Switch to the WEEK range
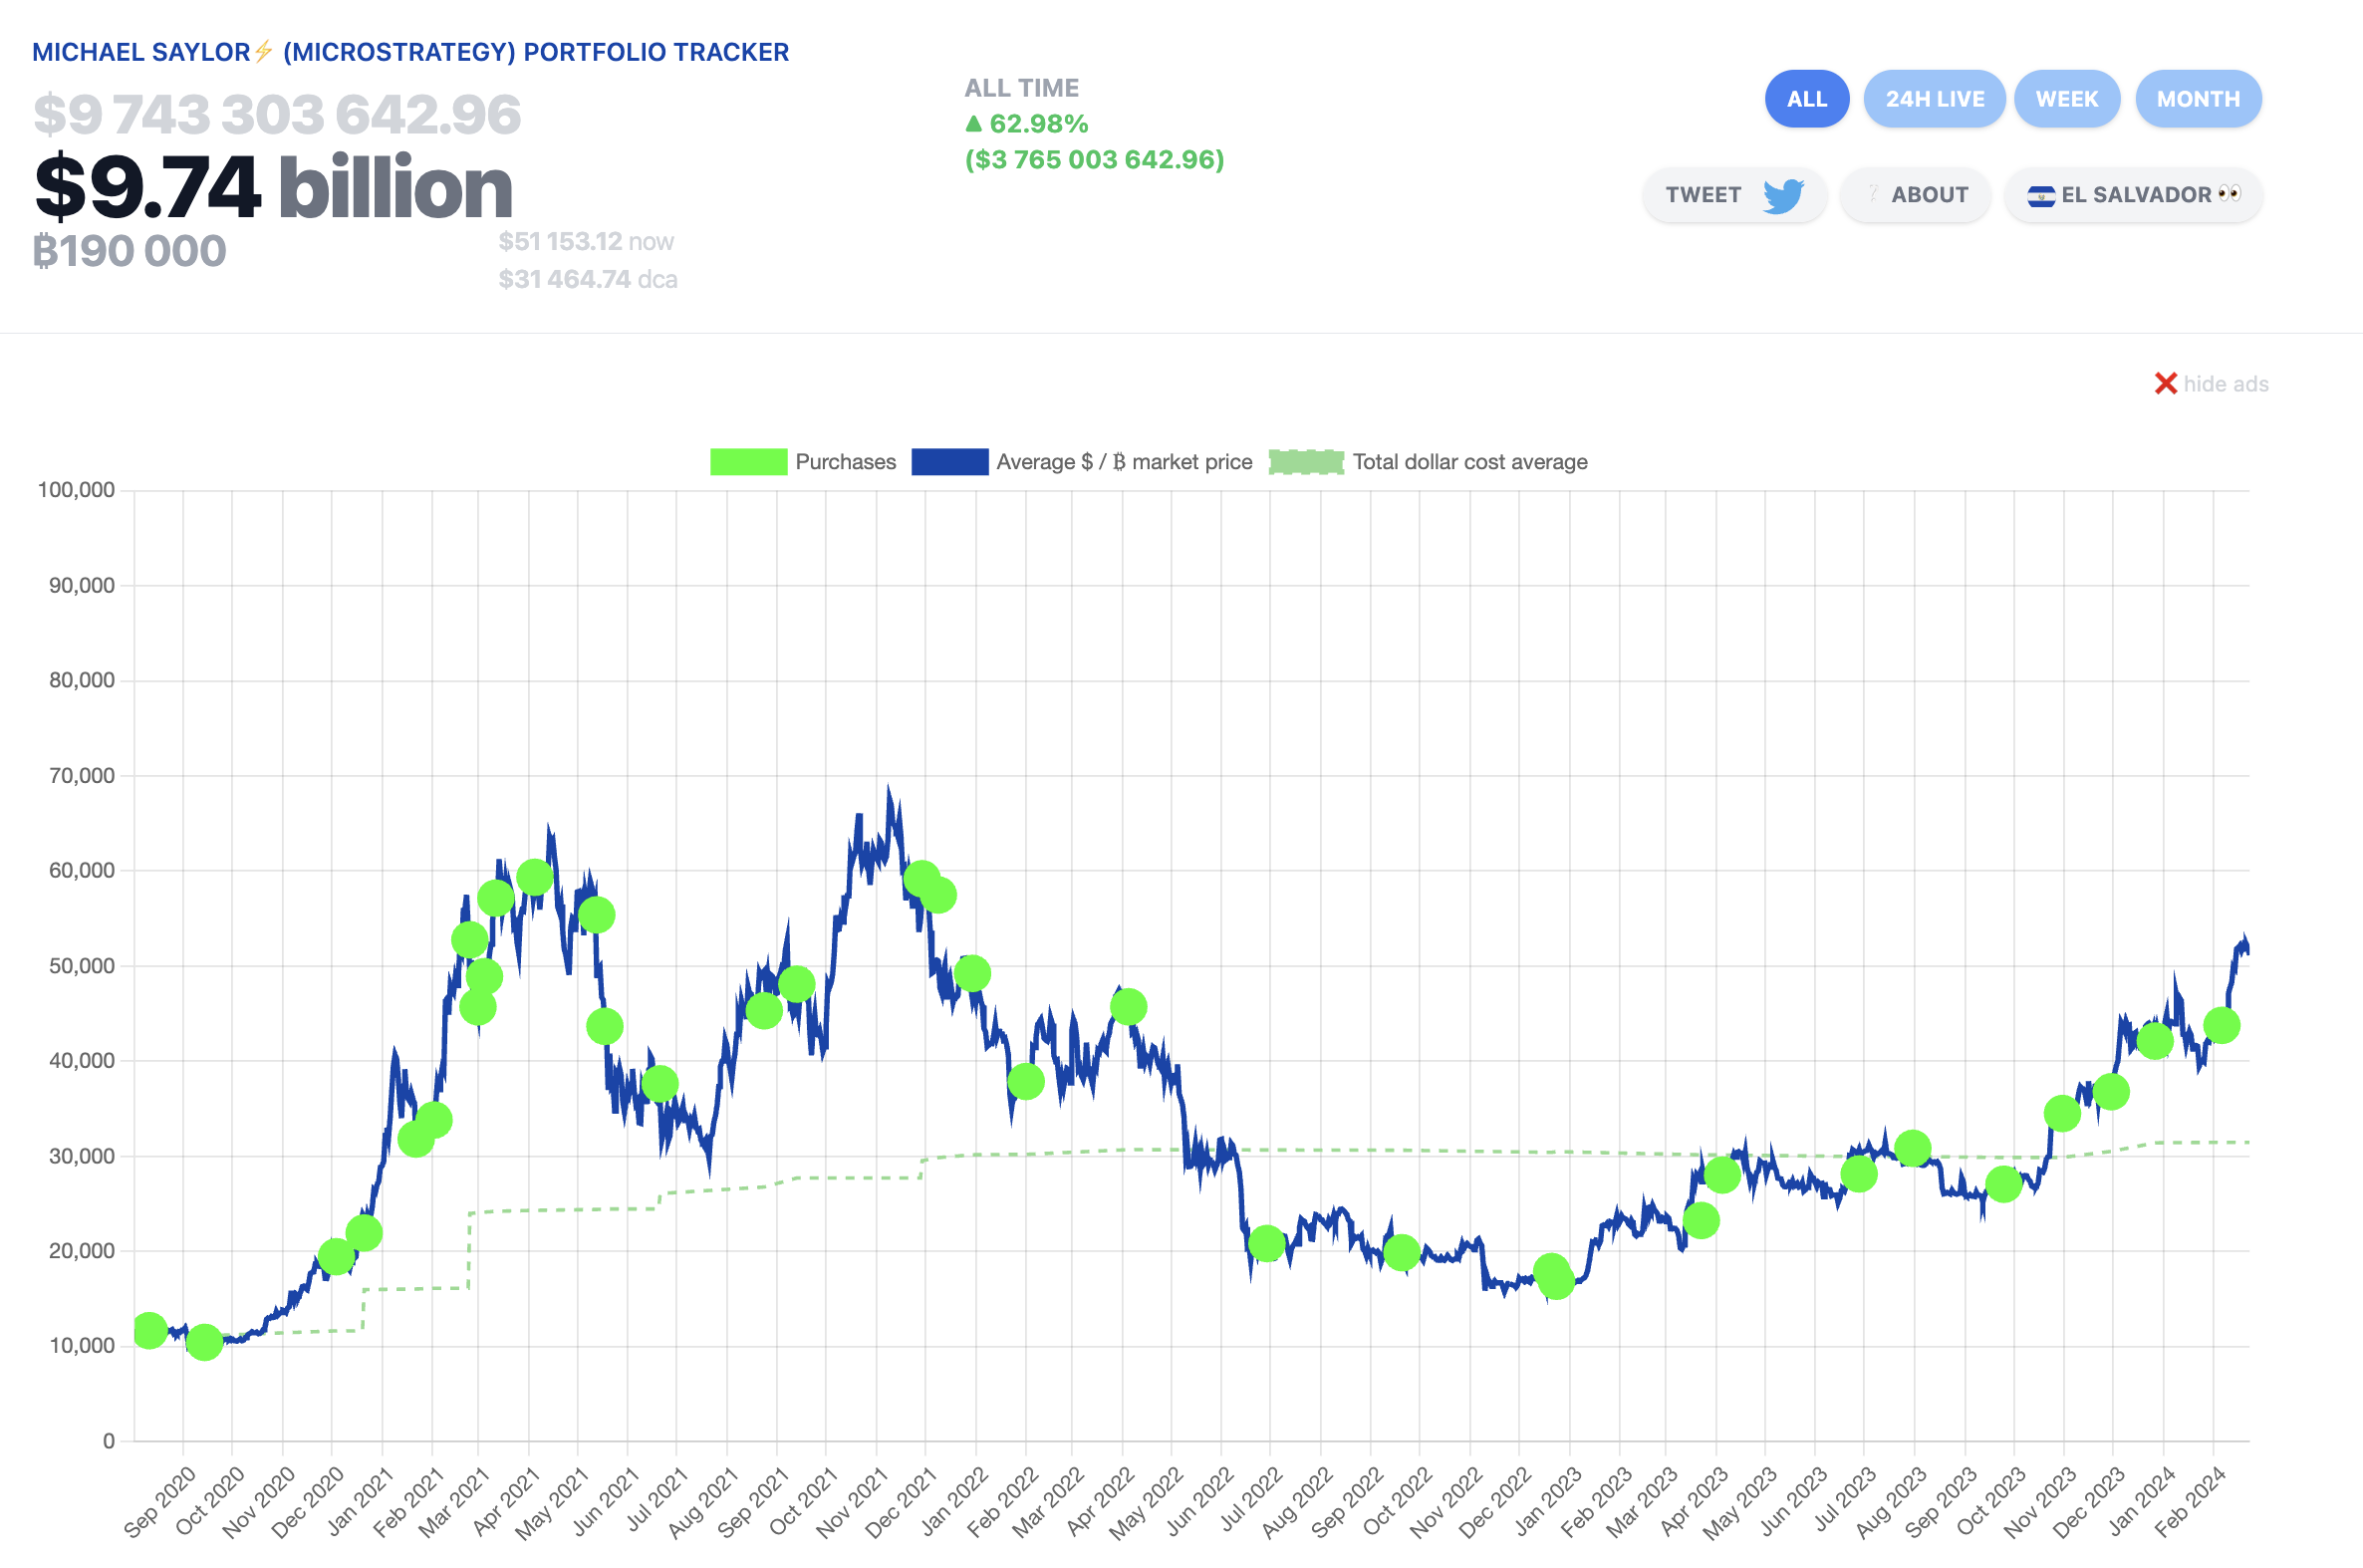Screen dimensions: 2363x1568 [x=2066, y=99]
